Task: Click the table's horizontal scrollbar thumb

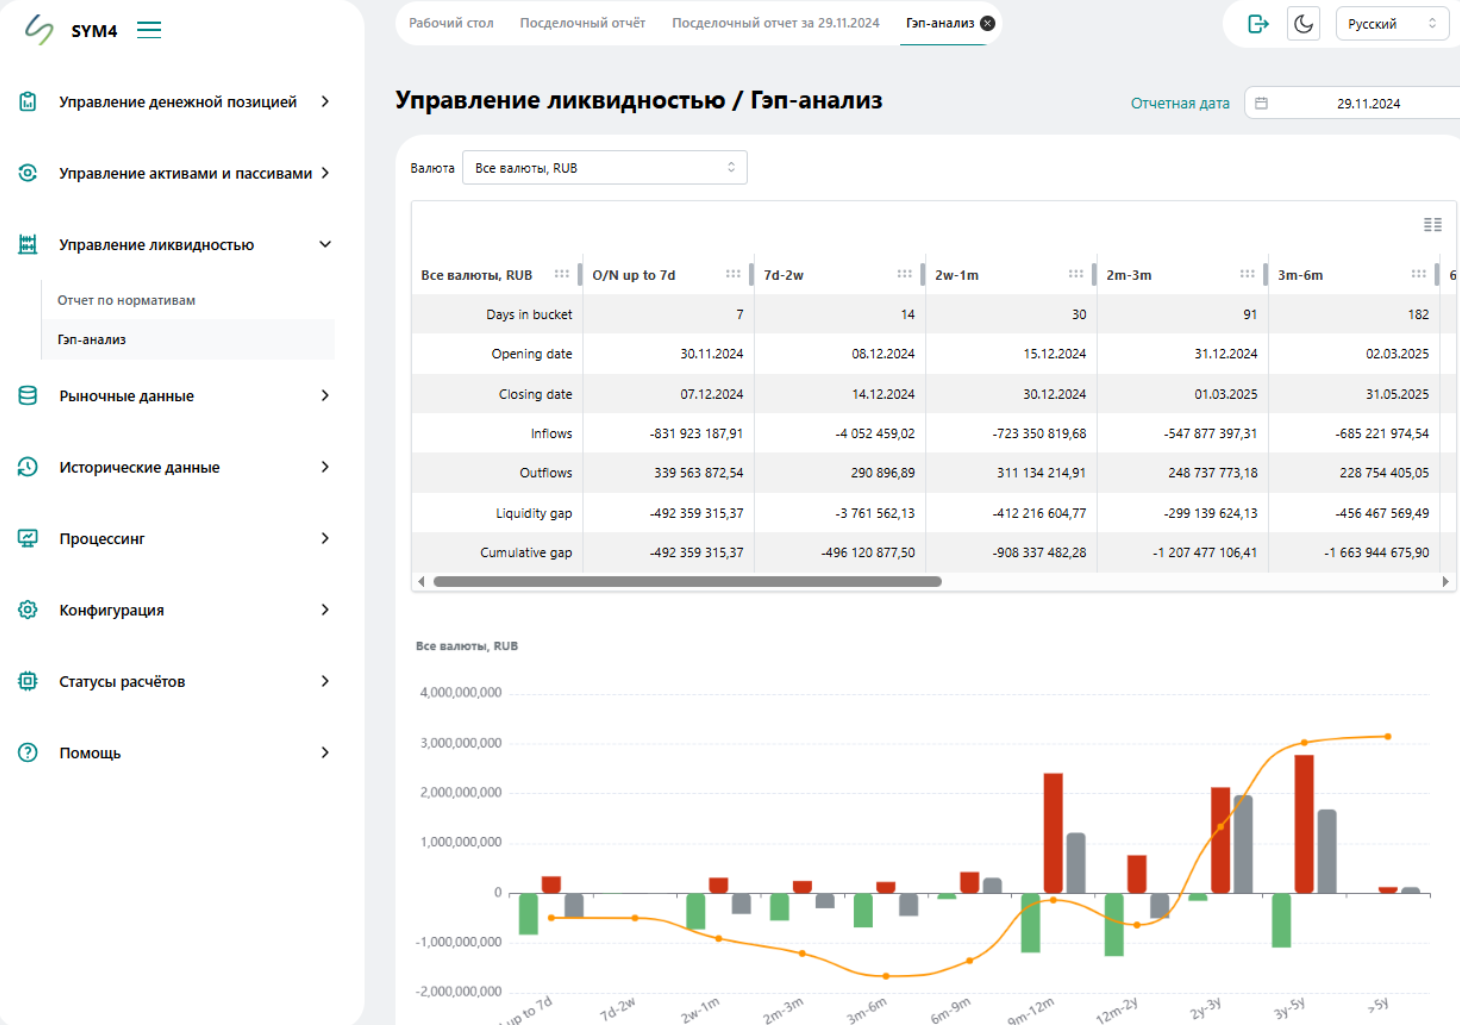Action: (687, 581)
